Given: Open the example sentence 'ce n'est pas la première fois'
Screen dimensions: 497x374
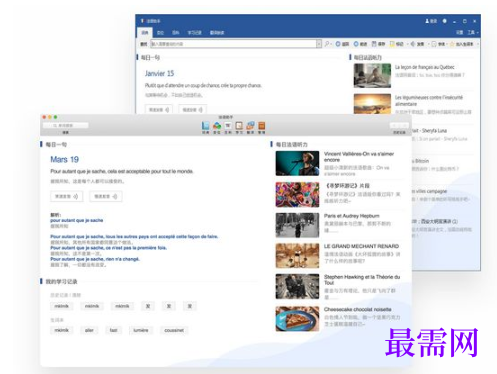Looking at the screenshot, I should [108, 248].
